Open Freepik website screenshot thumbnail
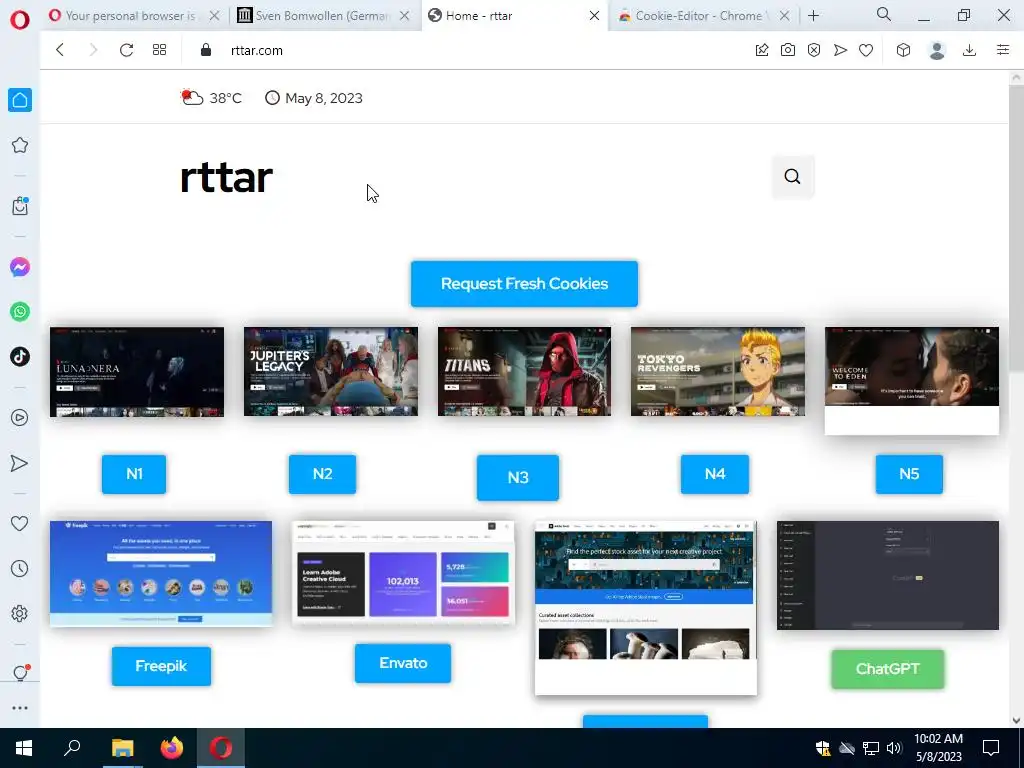The image size is (1024, 768). (x=161, y=573)
